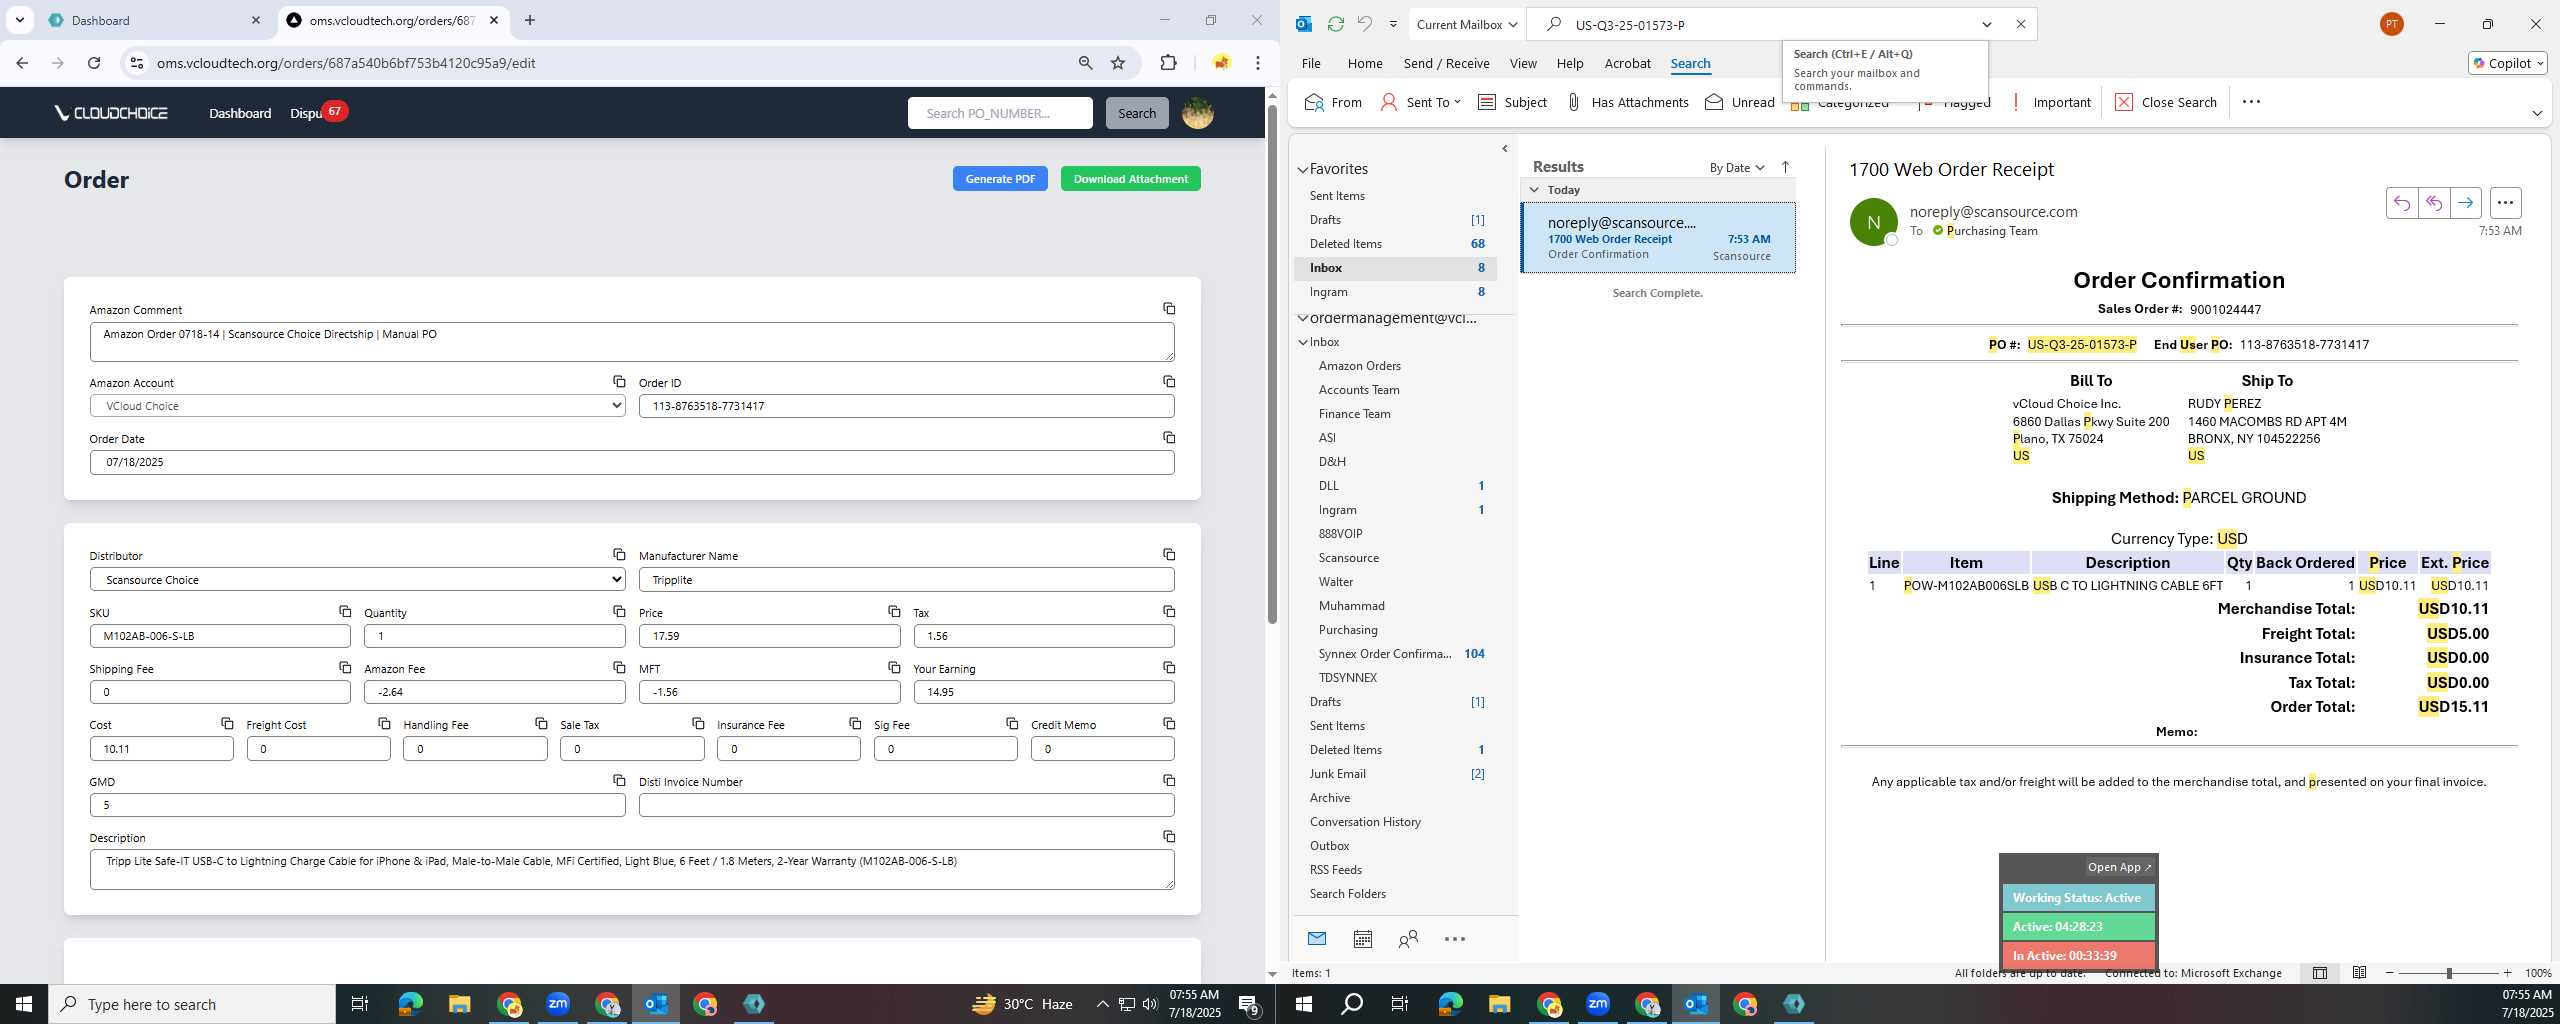The height and width of the screenshot is (1024, 2560).
Task: Open Outlook File menu
Action: [1310, 63]
